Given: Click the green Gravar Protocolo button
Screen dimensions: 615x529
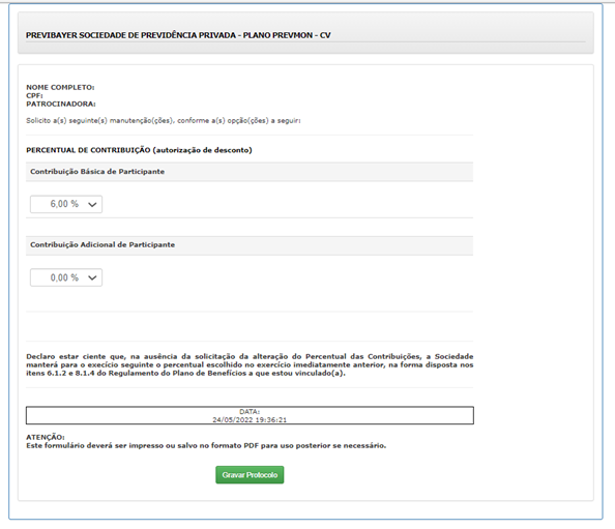Looking at the screenshot, I should click(x=249, y=475).
